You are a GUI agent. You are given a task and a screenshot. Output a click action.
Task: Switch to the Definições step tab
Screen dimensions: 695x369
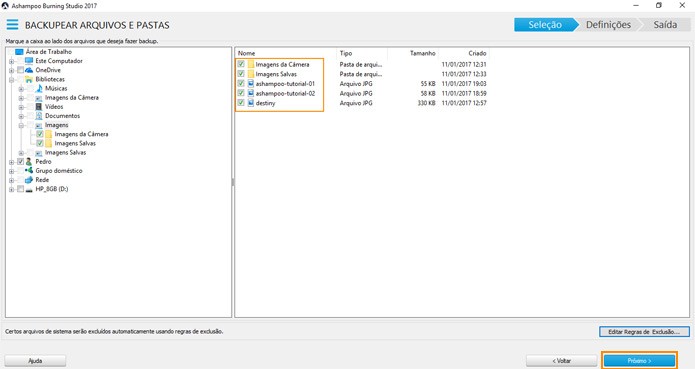coord(609,25)
